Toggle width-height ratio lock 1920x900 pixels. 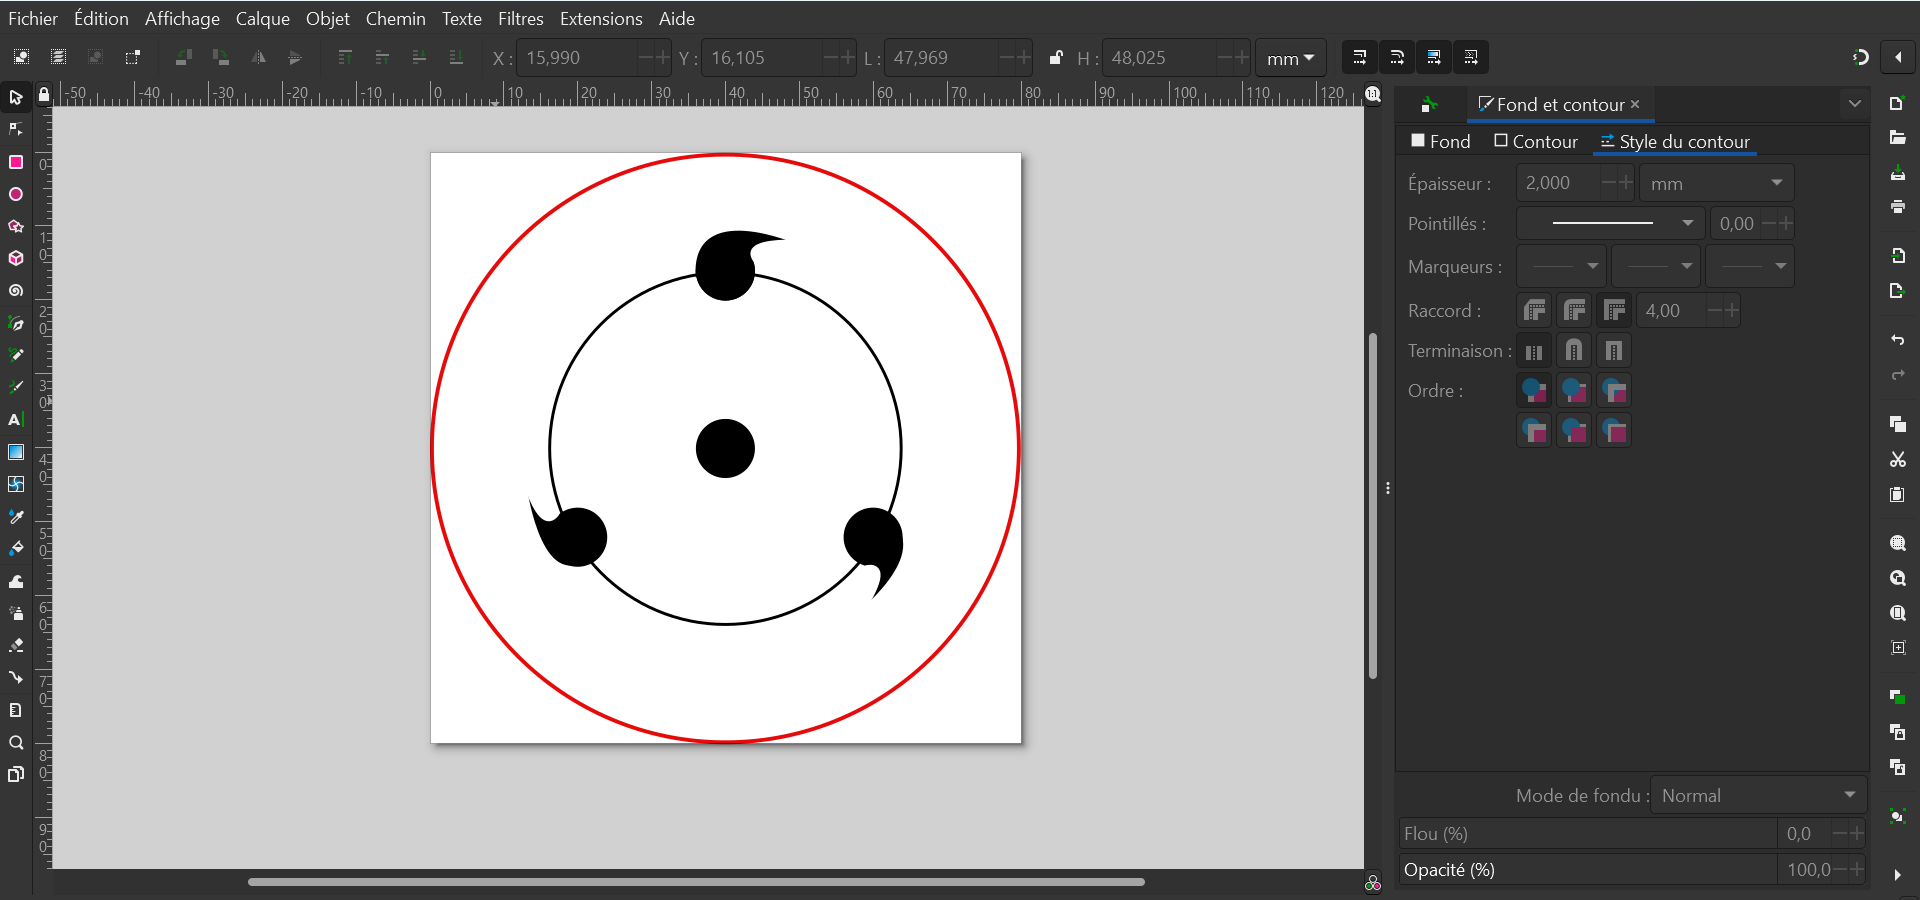(1056, 57)
